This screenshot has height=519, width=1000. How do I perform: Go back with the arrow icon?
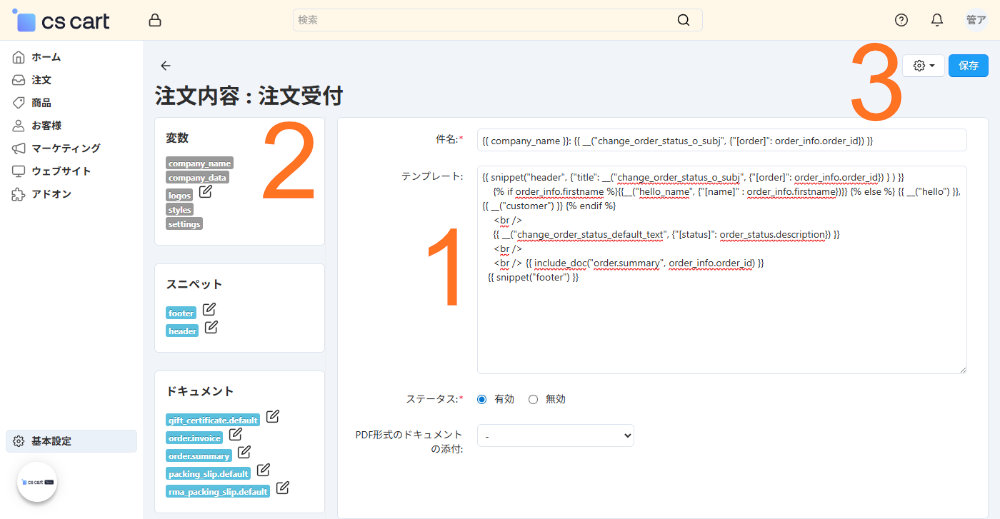166,66
